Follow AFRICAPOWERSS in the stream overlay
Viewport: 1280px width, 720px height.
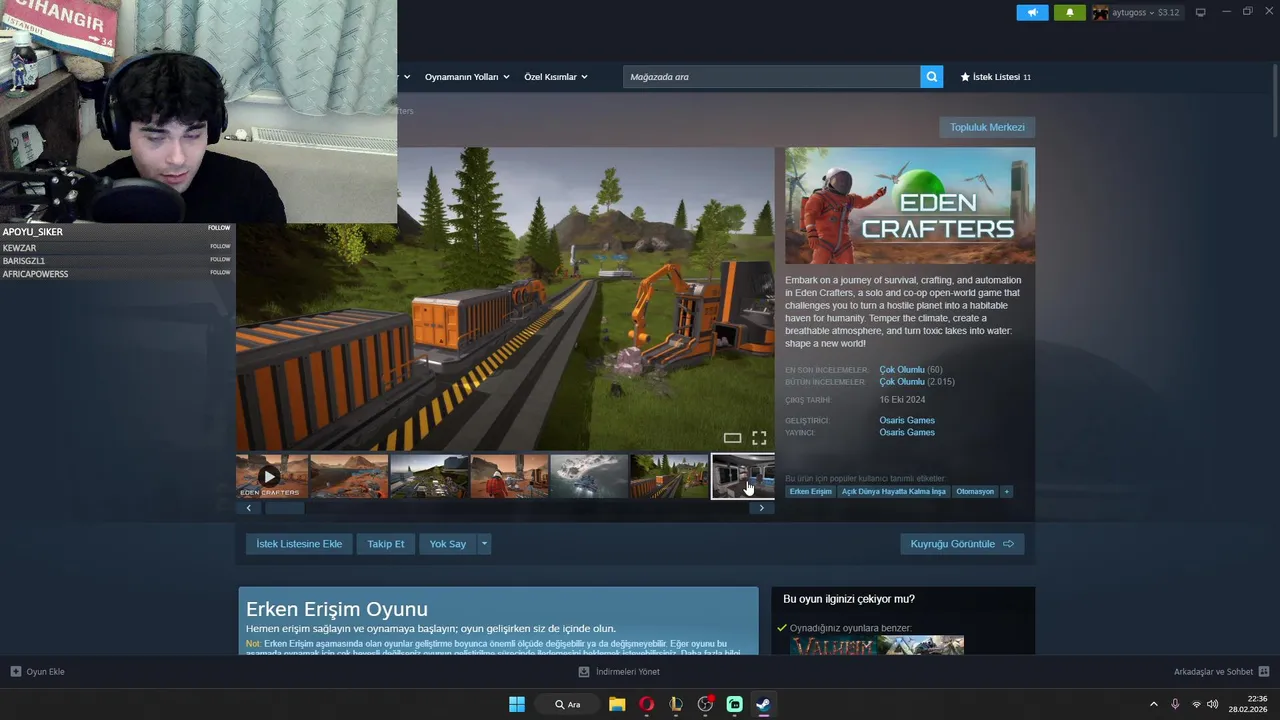[220, 272]
